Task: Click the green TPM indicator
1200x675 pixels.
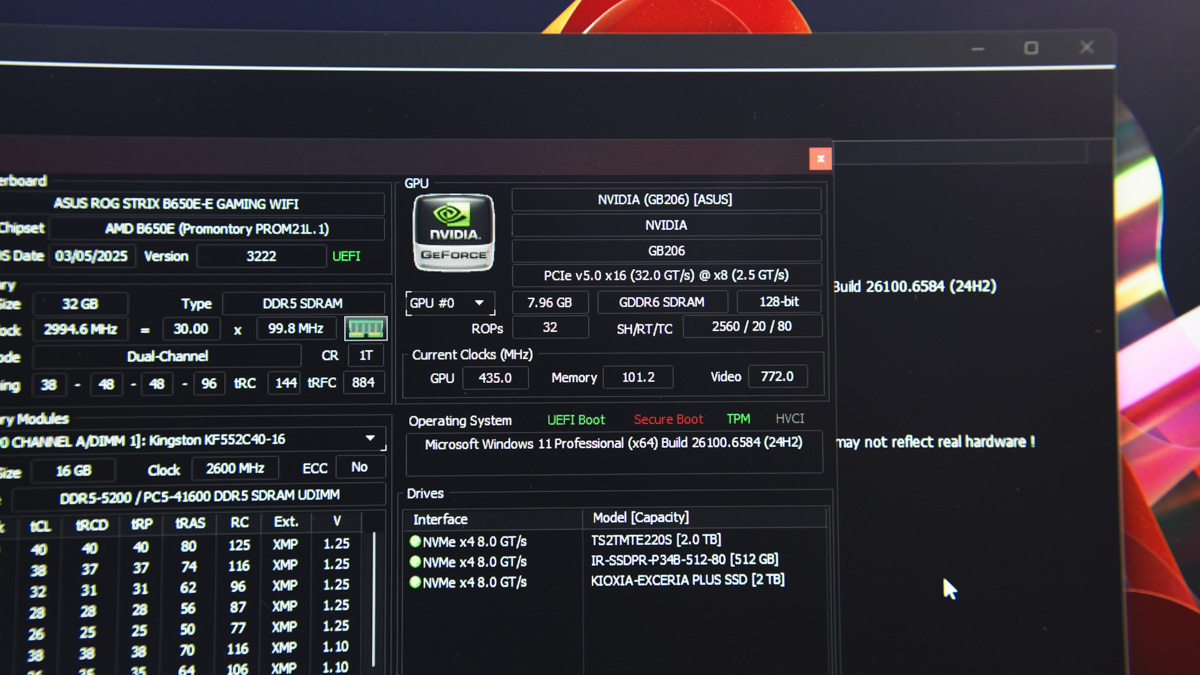Action: [x=738, y=419]
